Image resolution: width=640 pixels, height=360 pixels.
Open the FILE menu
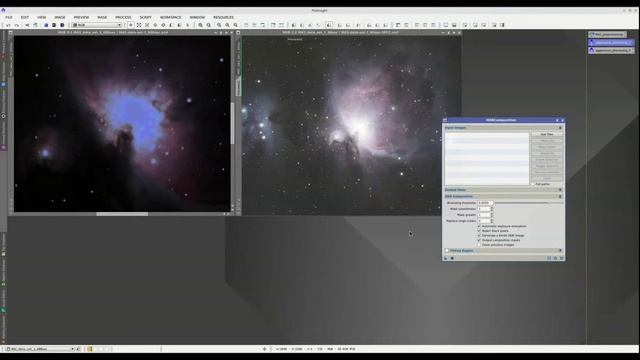[9, 18]
